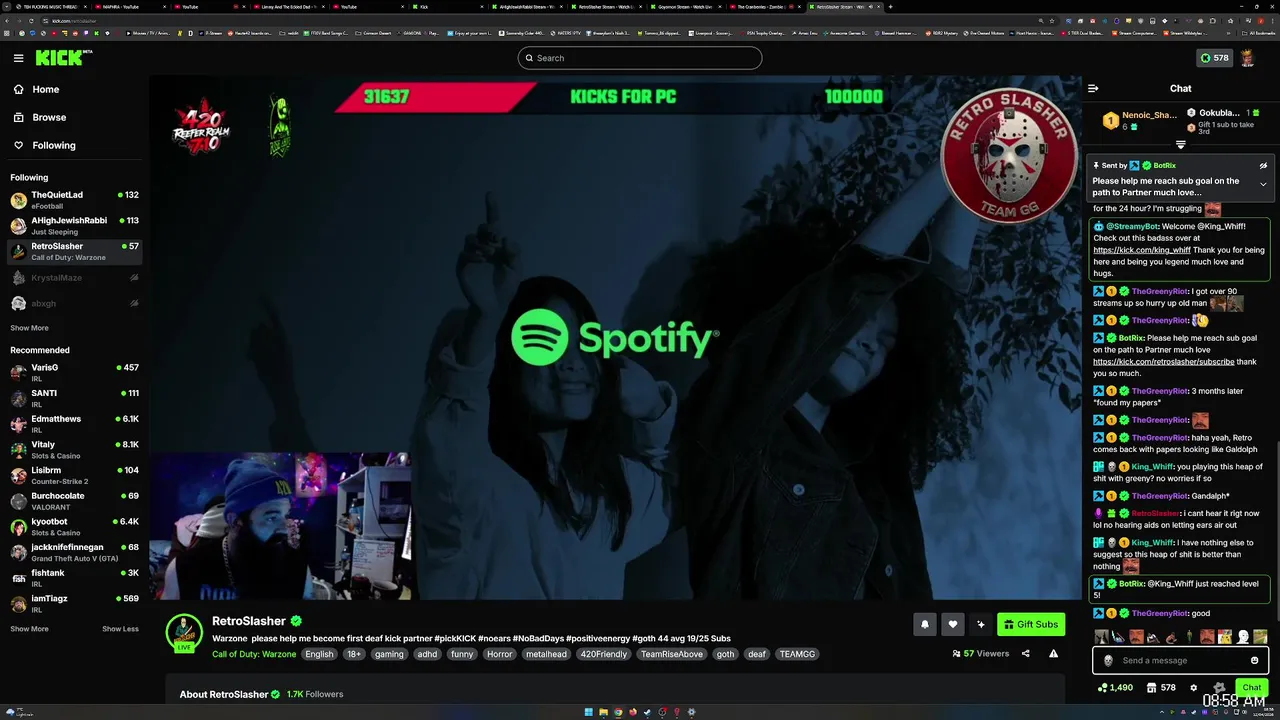The height and width of the screenshot is (720, 1280).
Task: Click the adhd tag
Action: pos(427,654)
